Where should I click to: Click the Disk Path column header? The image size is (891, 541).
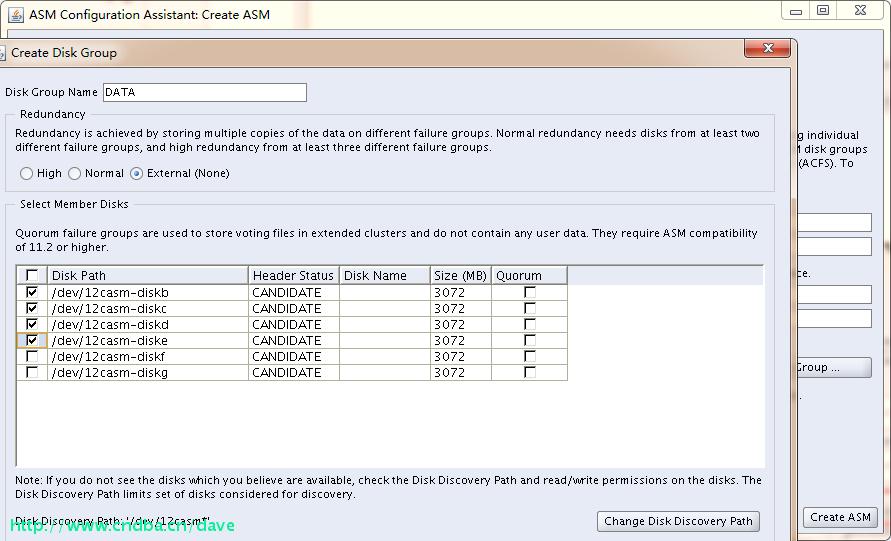[x=148, y=276]
